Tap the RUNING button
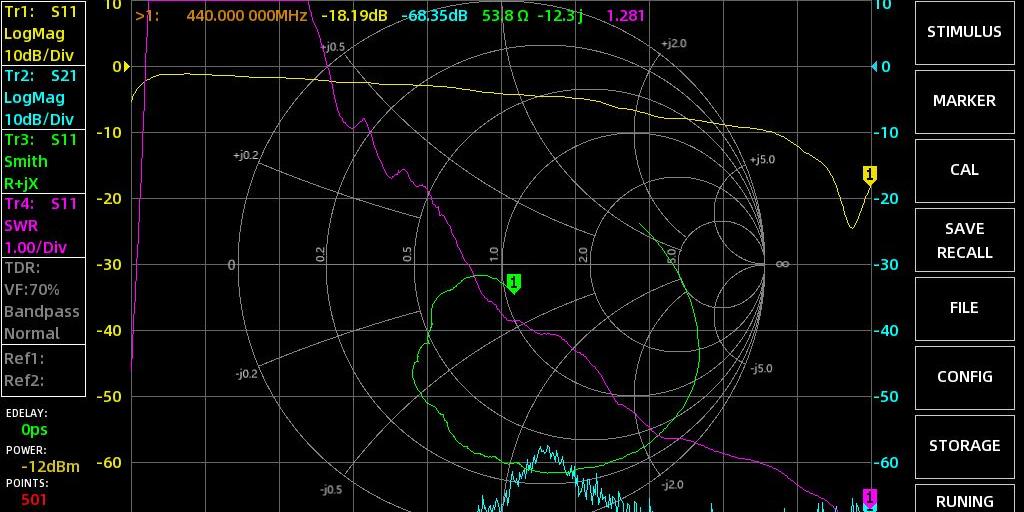 (x=964, y=500)
